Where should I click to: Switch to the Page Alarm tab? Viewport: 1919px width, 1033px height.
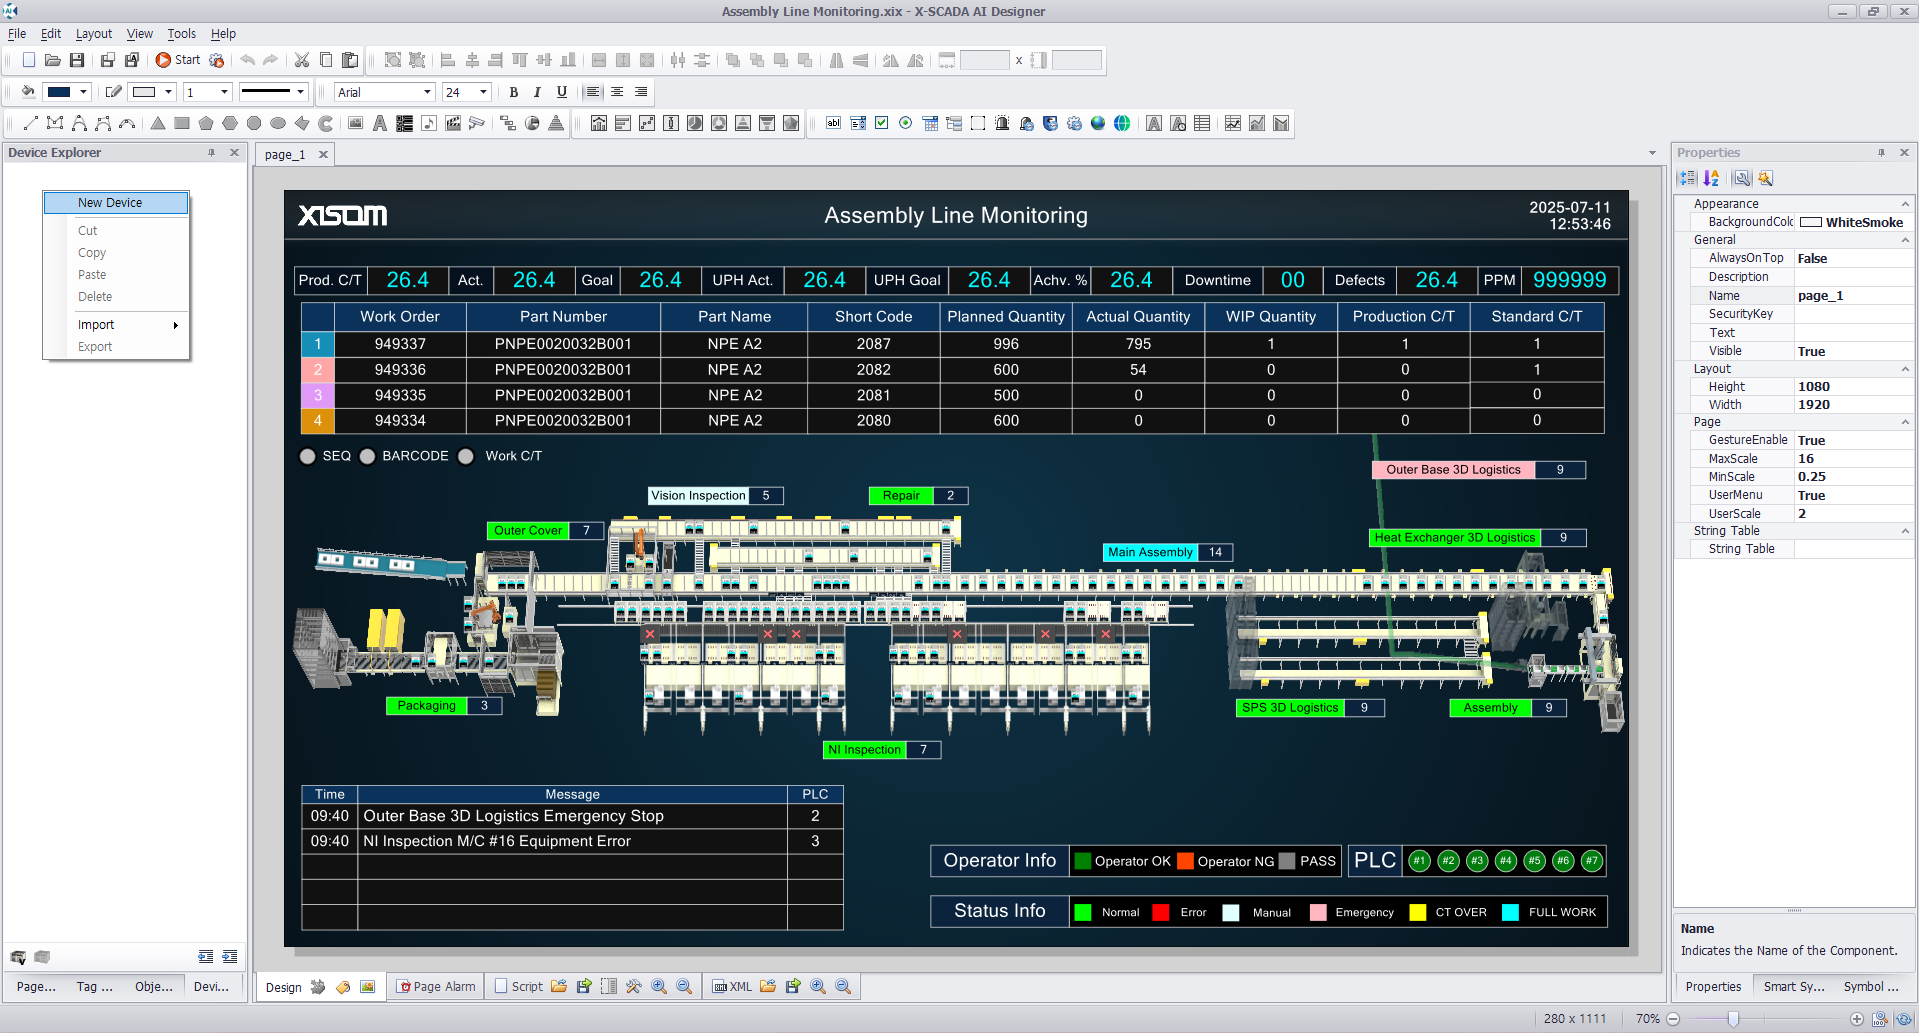(x=436, y=987)
